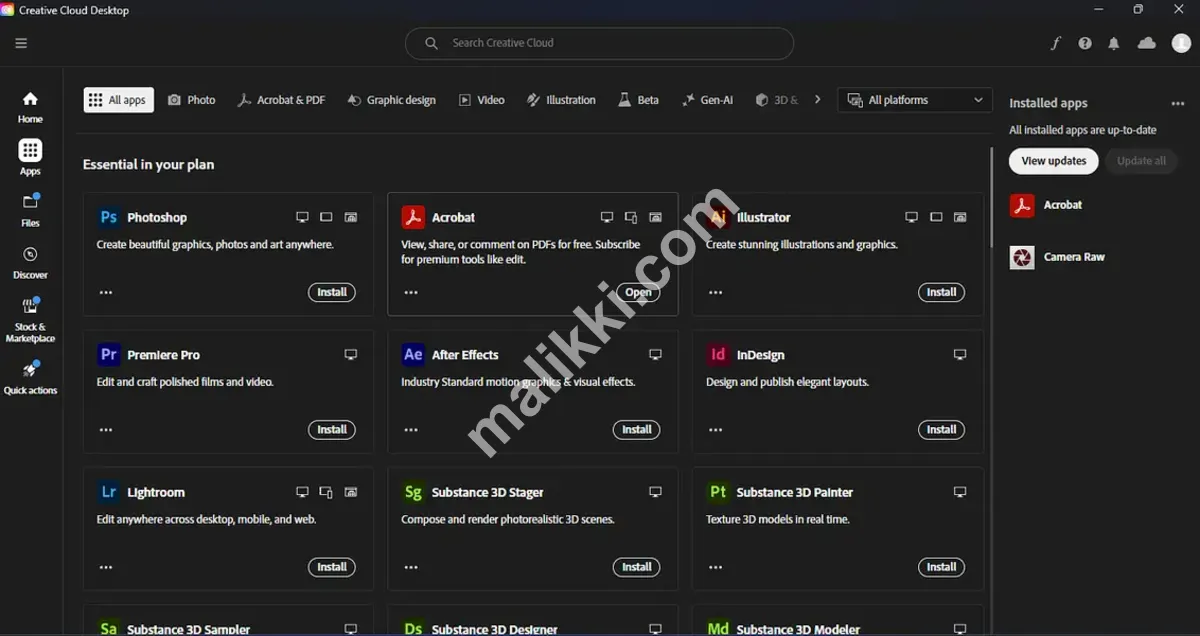Click the Substance 3D Stager Sg icon

(413, 492)
